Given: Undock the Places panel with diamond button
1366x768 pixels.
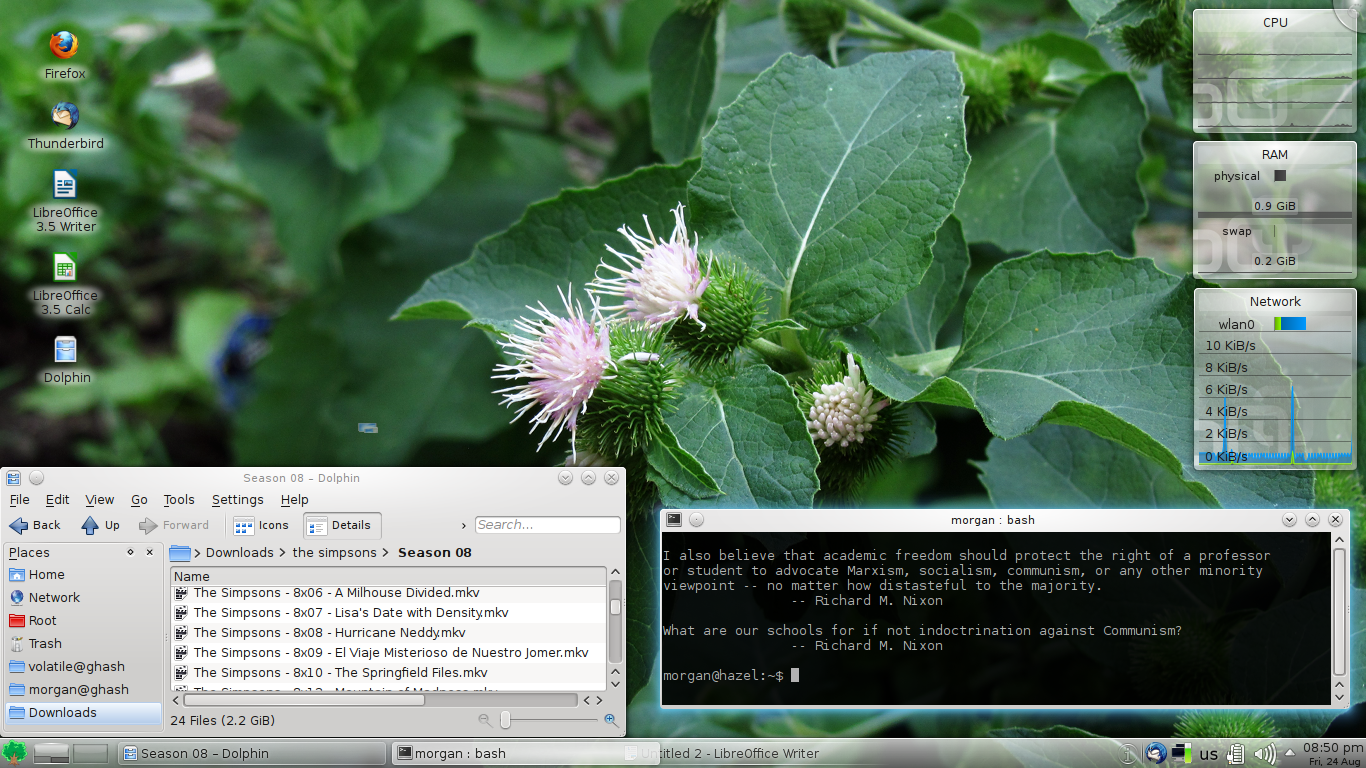Looking at the screenshot, I should coord(130,552).
